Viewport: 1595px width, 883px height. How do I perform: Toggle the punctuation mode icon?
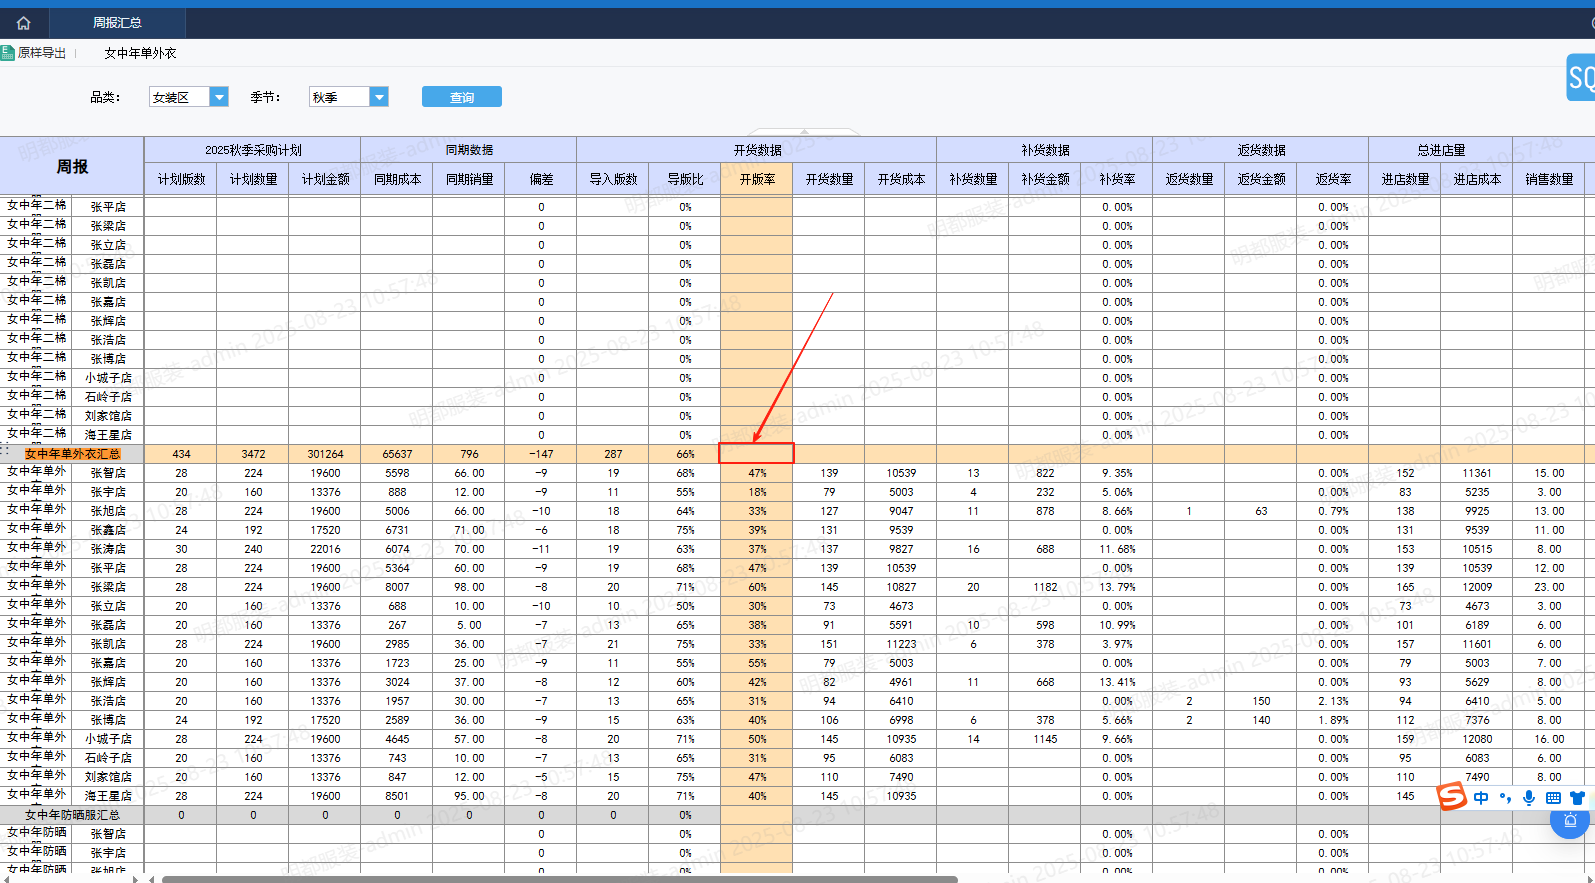pos(1505,798)
